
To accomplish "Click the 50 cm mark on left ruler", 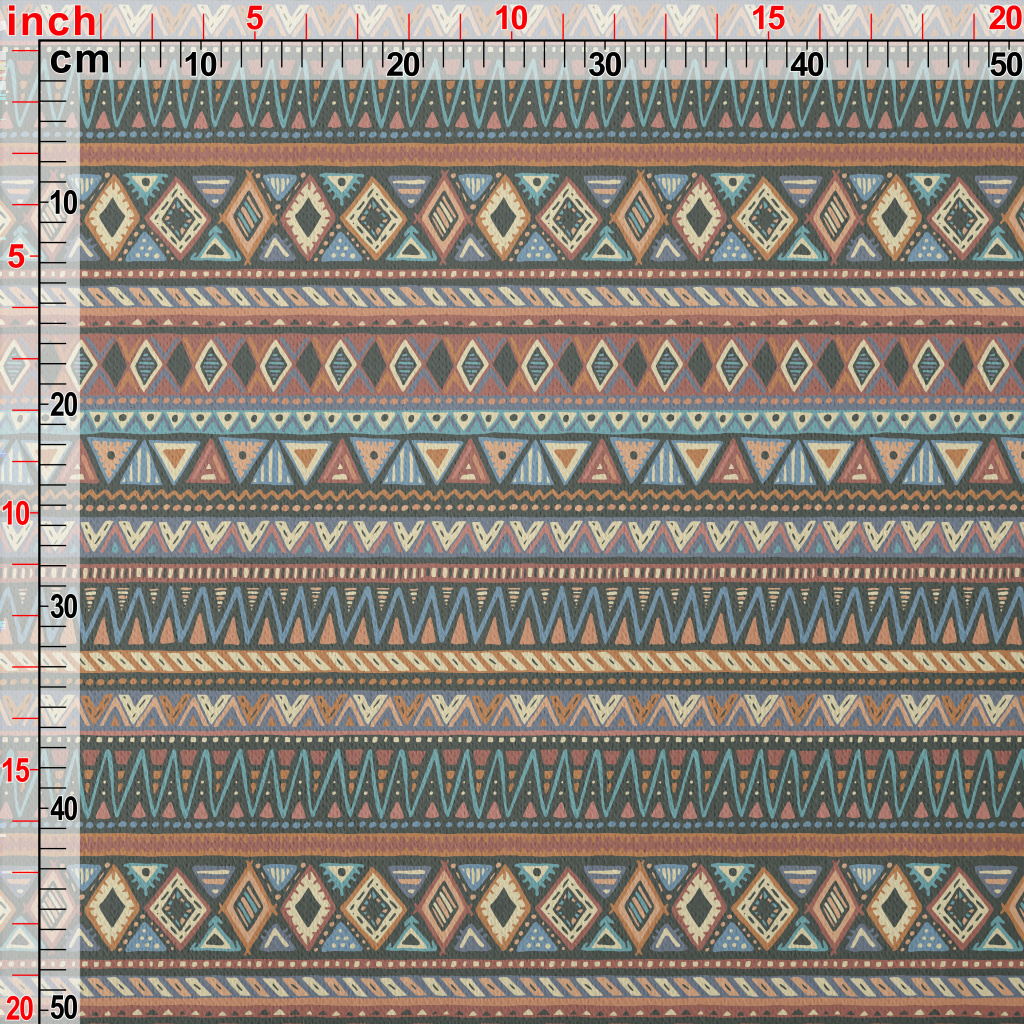I will [x=62, y=1006].
